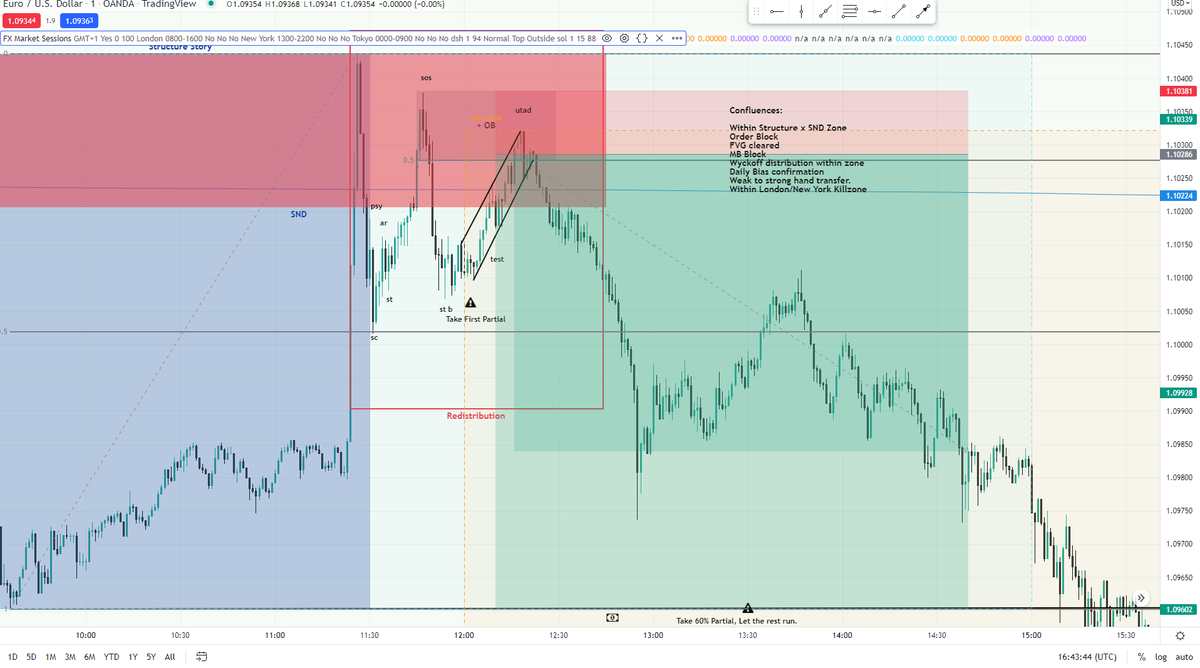Select the + OB orange label
The image size is (1200, 668).
click(486, 126)
